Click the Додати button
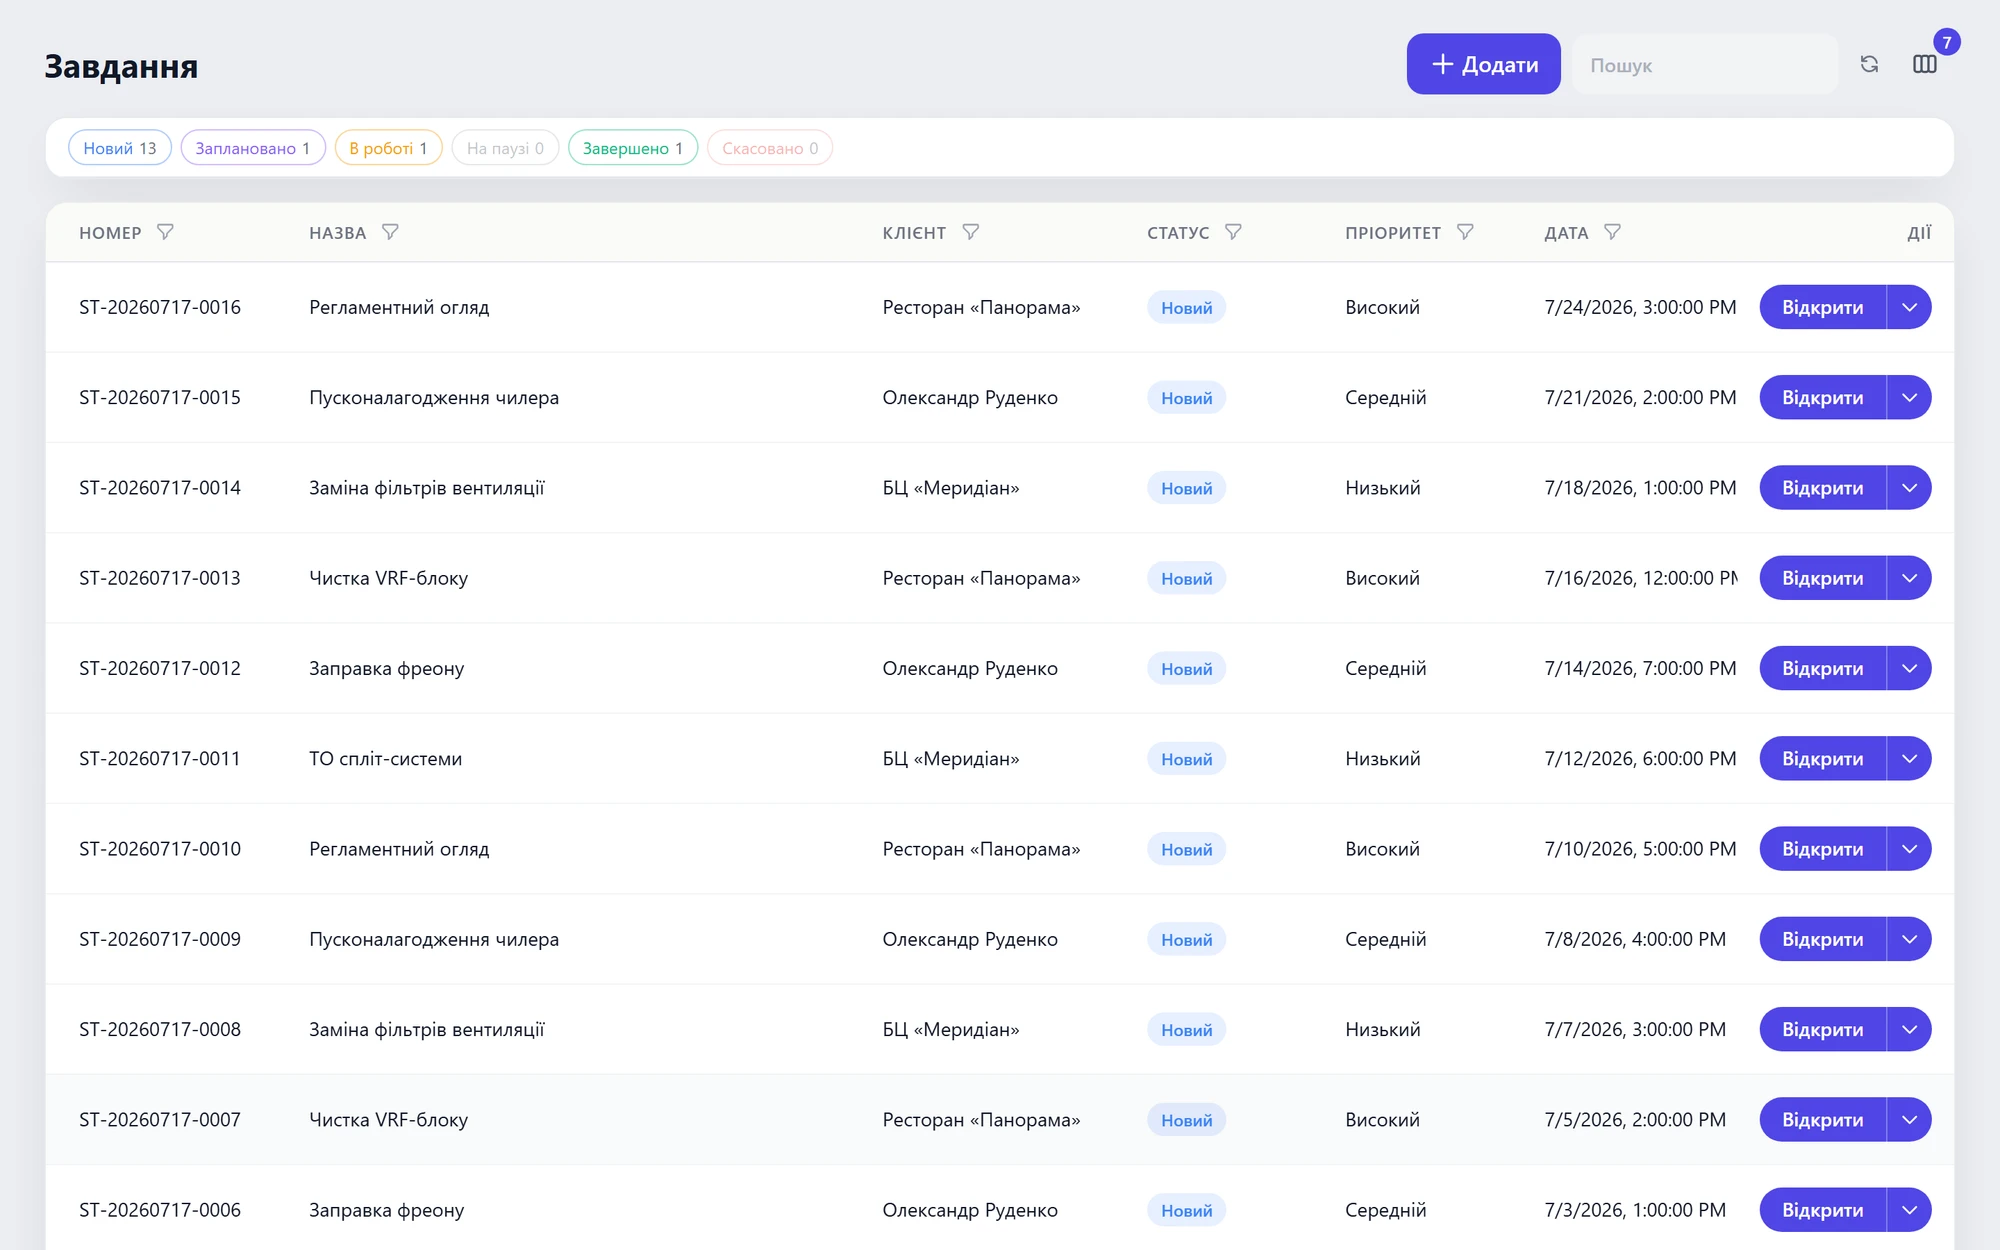The image size is (2000, 1250). (1484, 64)
